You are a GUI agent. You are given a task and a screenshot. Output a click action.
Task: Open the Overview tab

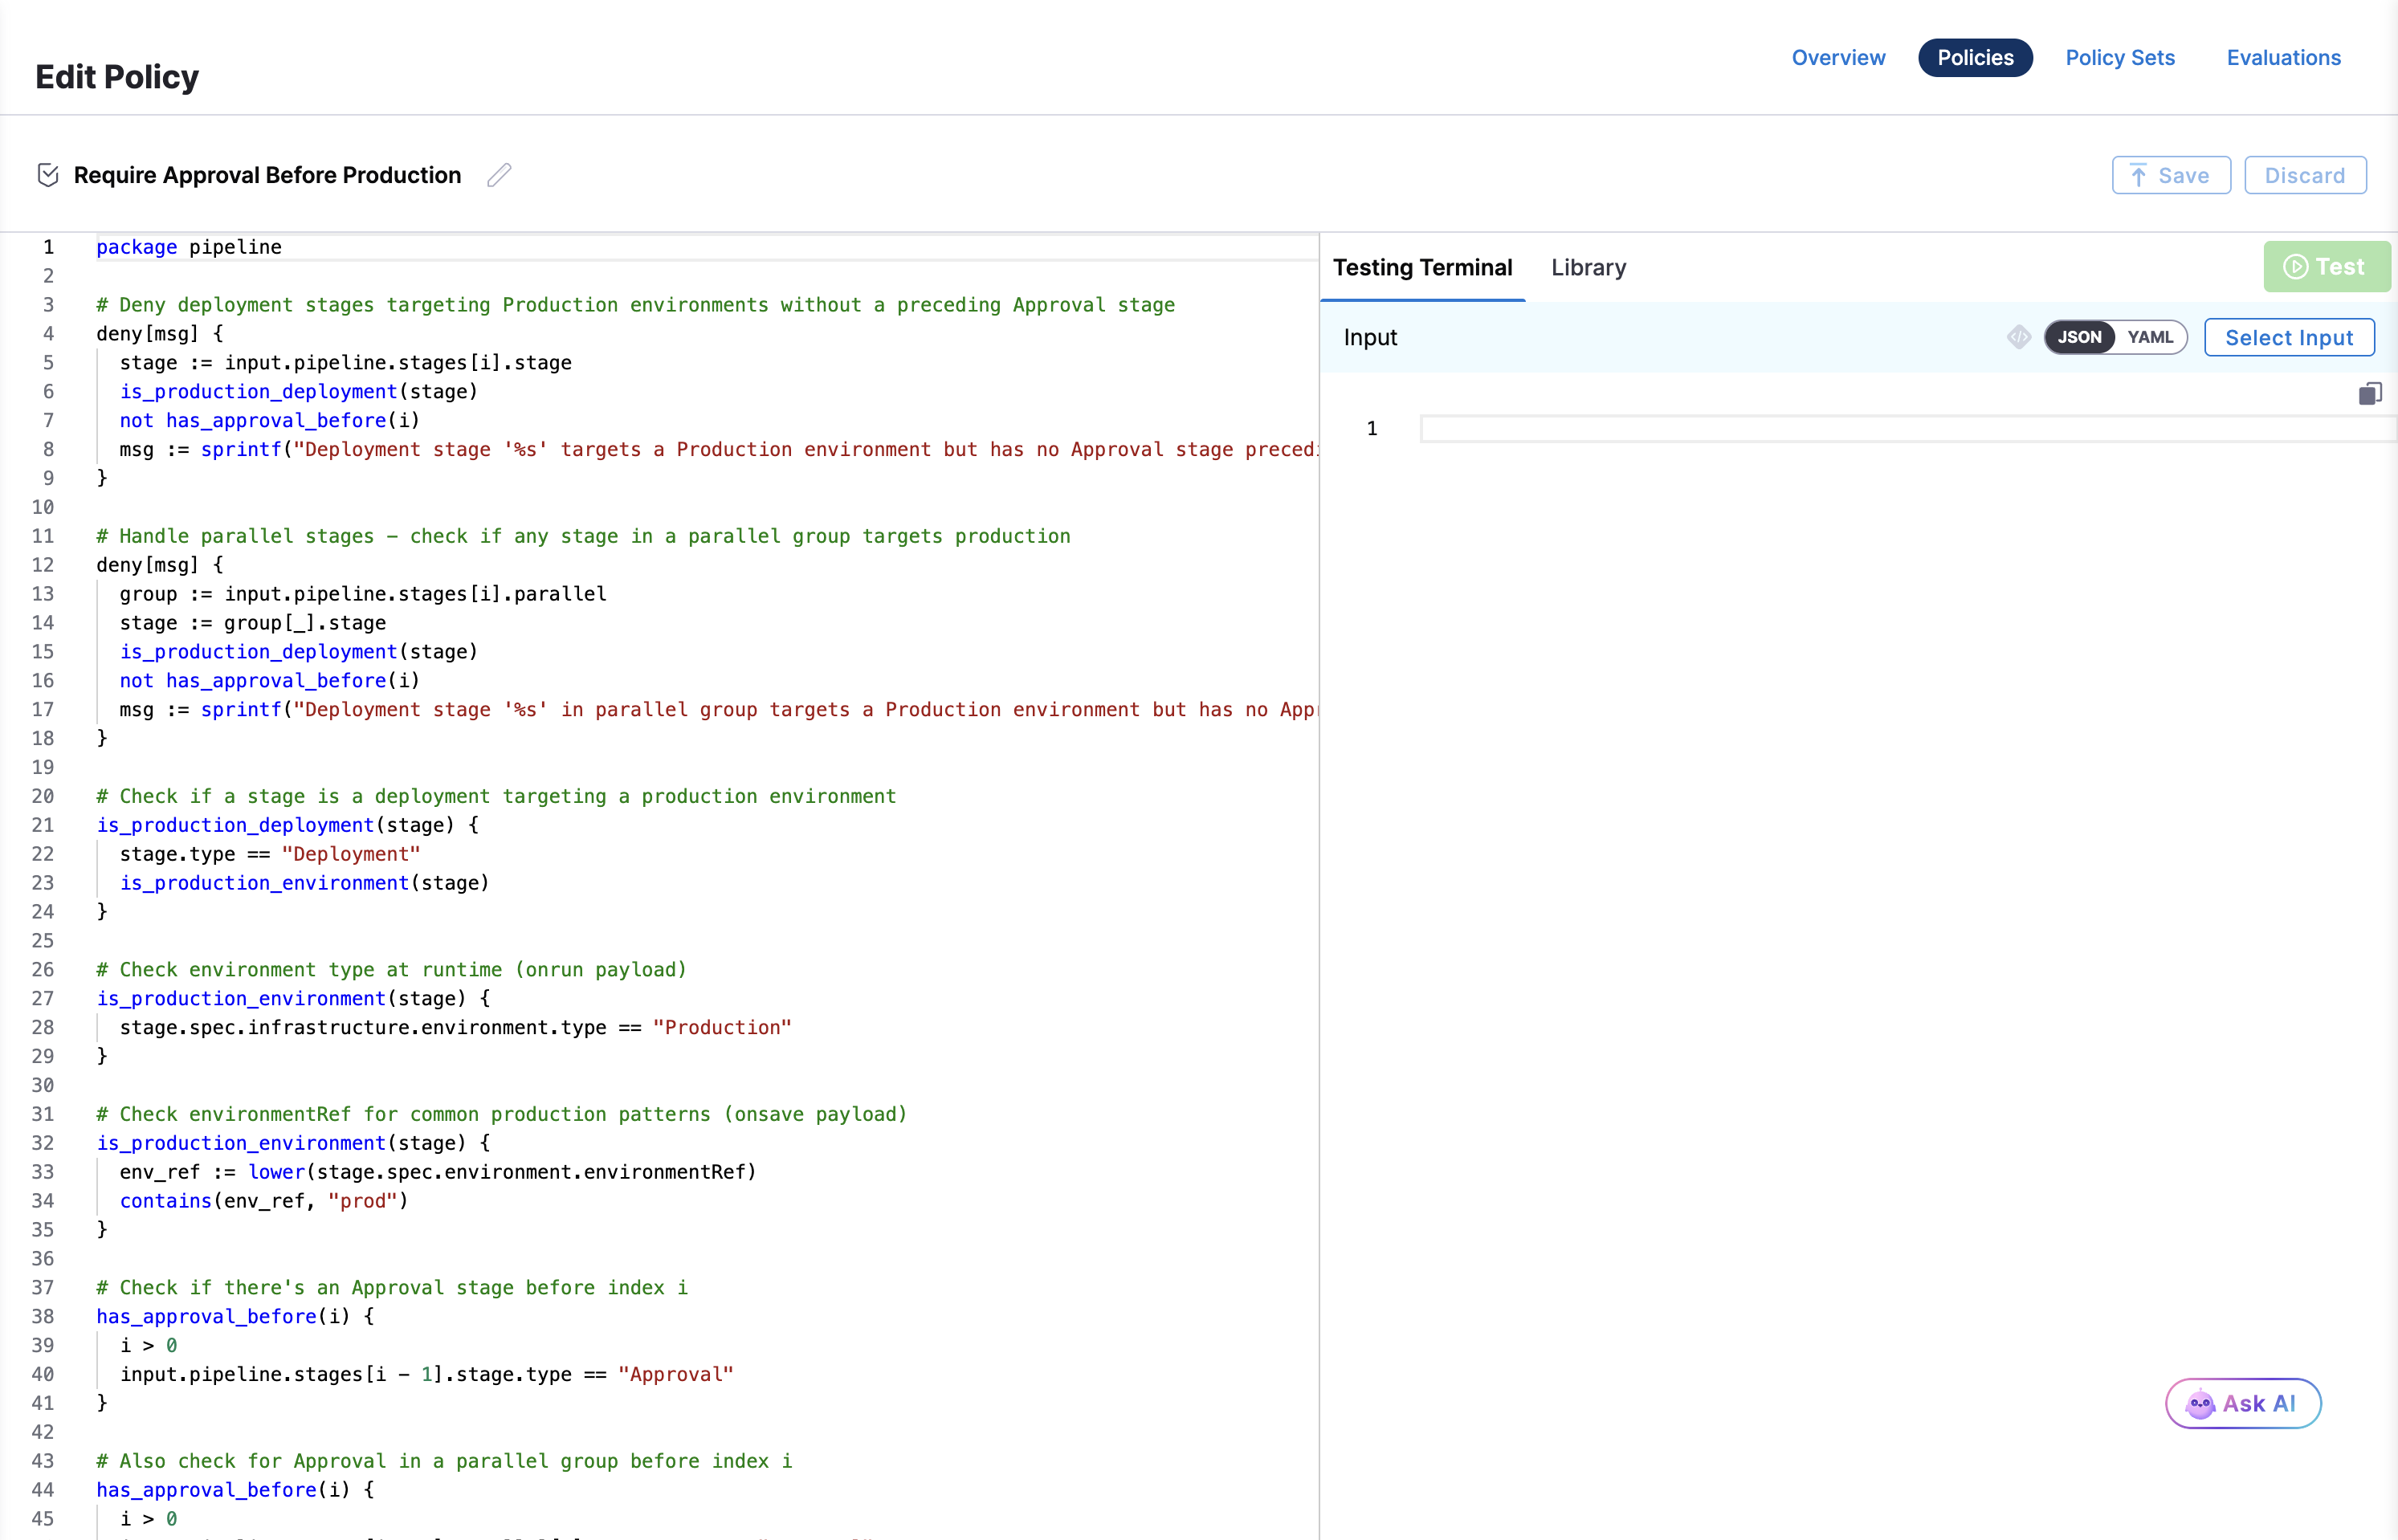[1838, 58]
